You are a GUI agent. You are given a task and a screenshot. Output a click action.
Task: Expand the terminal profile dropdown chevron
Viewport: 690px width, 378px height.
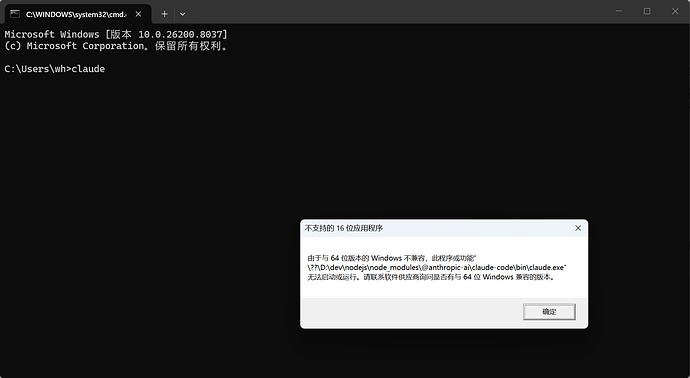click(182, 14)
